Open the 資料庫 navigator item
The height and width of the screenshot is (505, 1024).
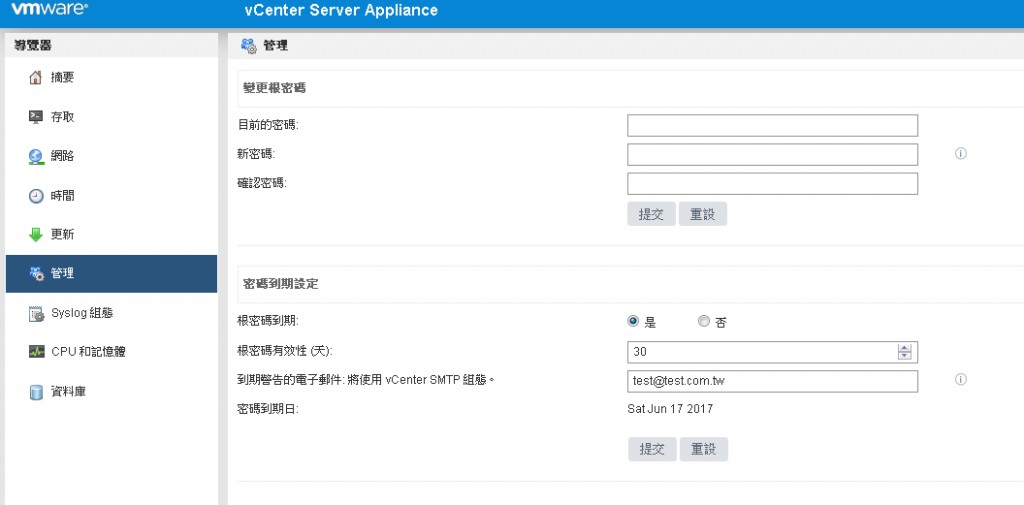111,392
